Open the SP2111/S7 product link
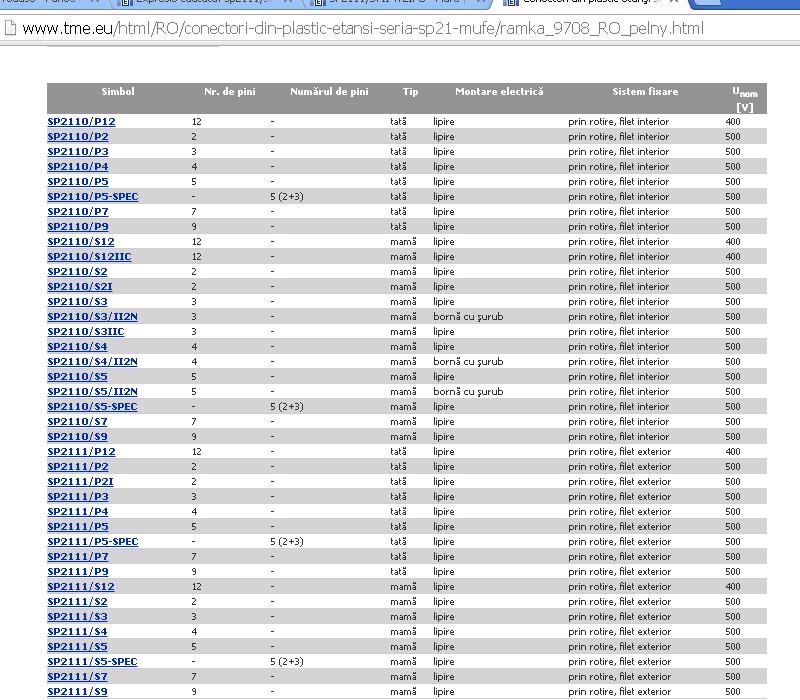800x700 pixels. pyautogui.click(x=78, y=677)
